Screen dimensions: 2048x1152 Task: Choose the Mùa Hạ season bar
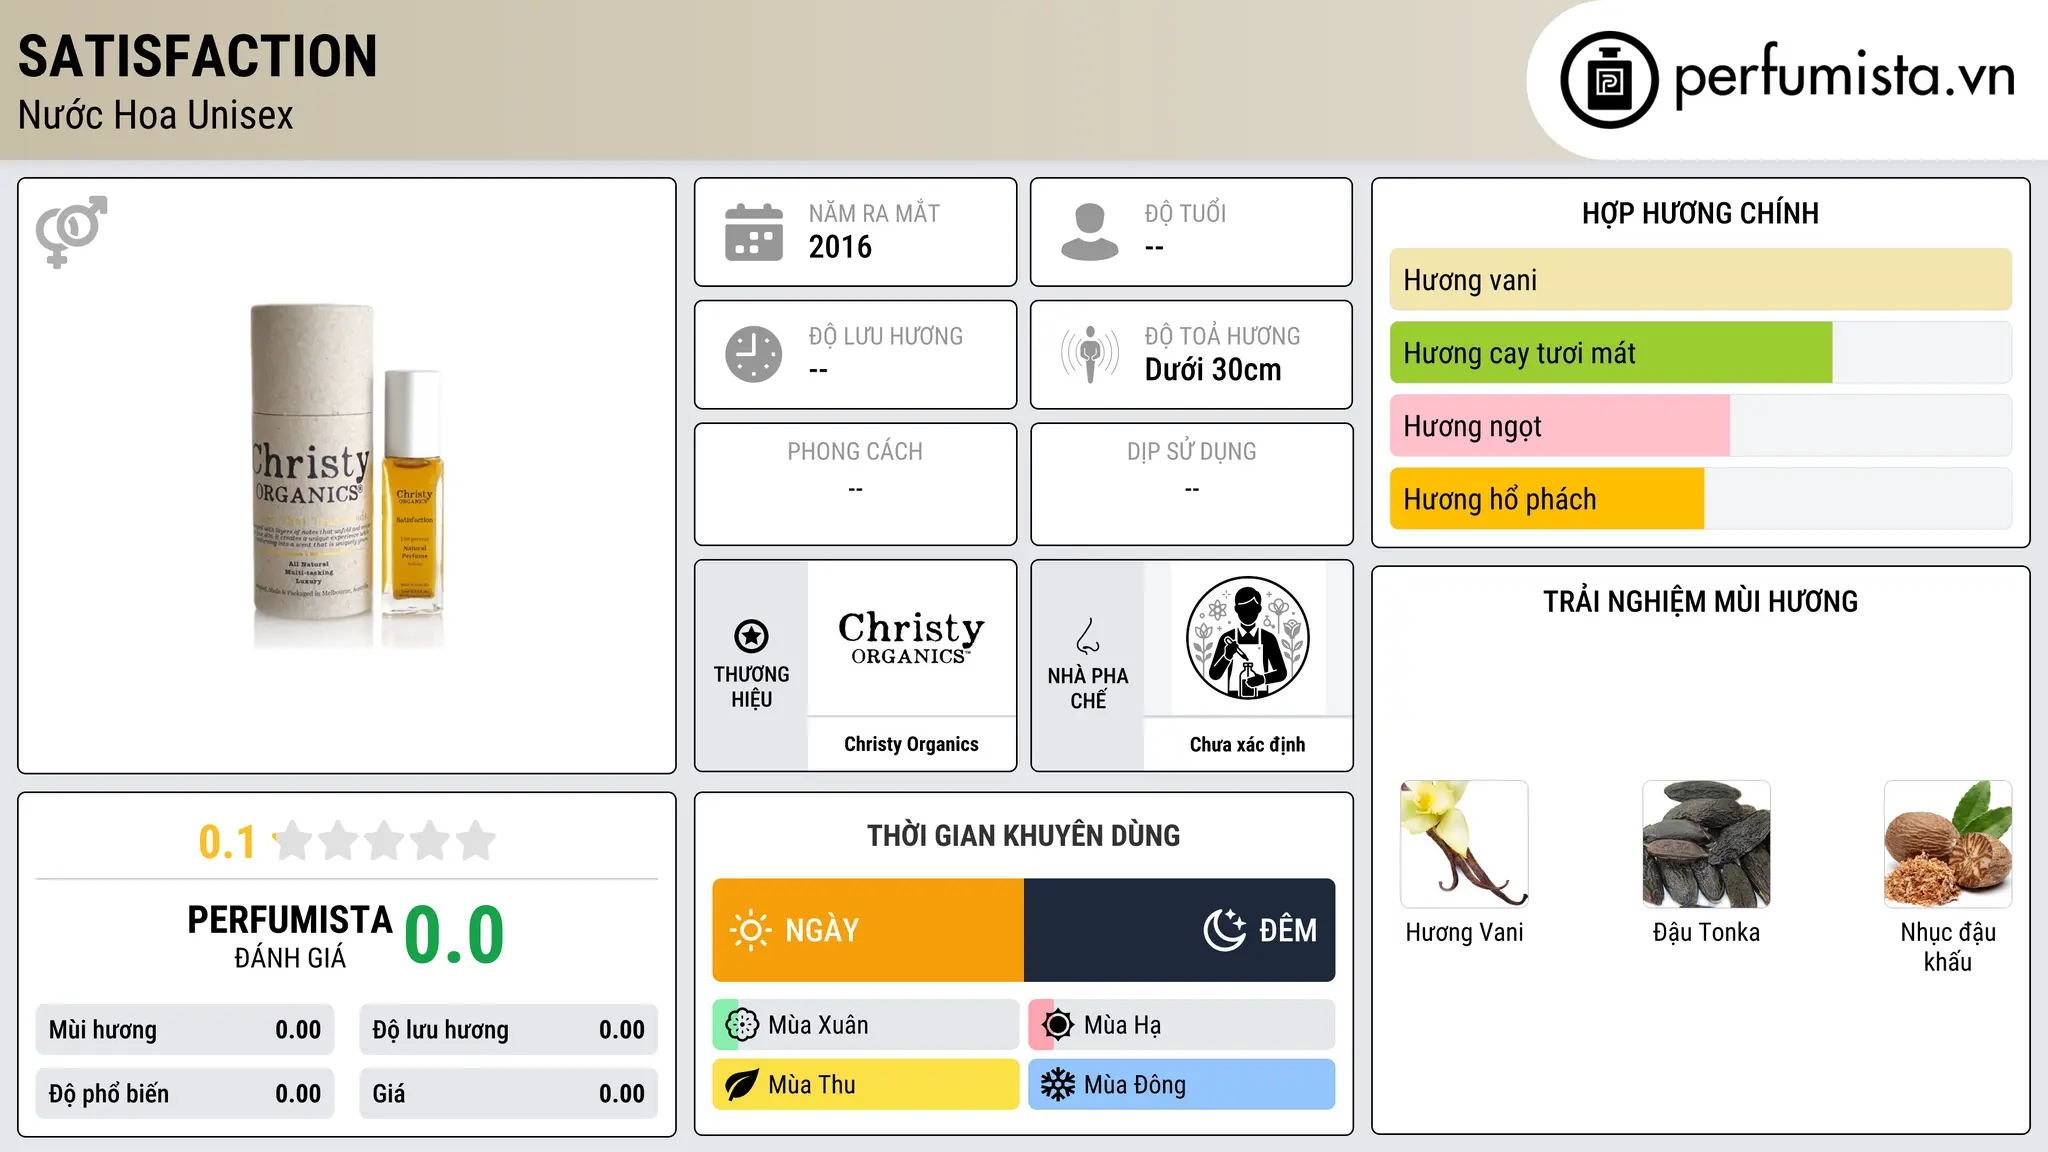coord(1182,1025)
